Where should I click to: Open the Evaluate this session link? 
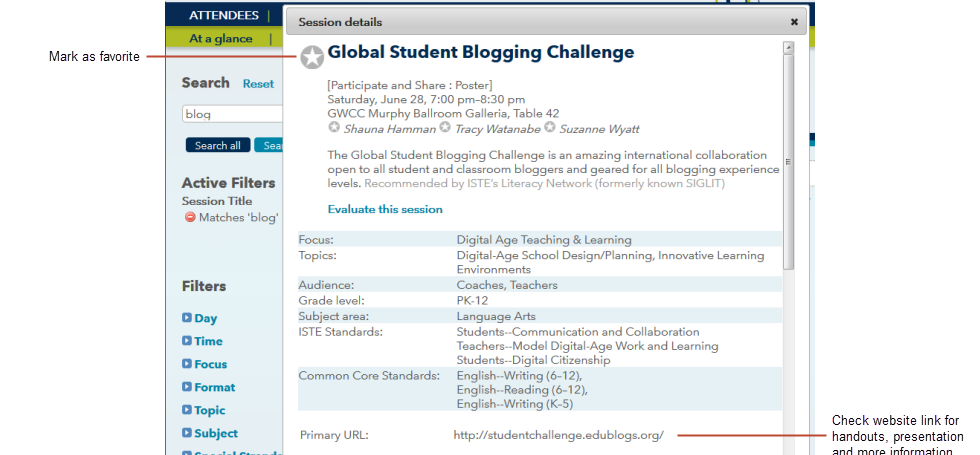385,209
